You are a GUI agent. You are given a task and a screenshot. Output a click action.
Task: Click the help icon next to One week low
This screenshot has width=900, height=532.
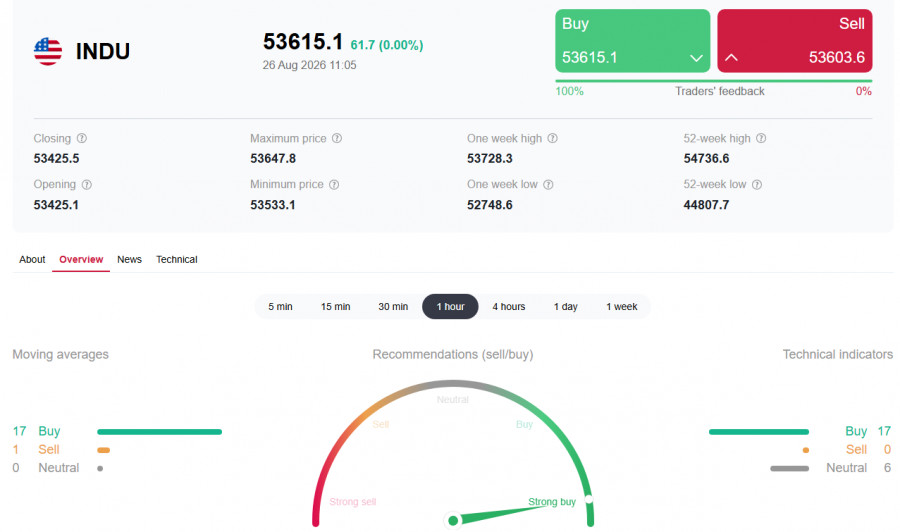point(548,185)
